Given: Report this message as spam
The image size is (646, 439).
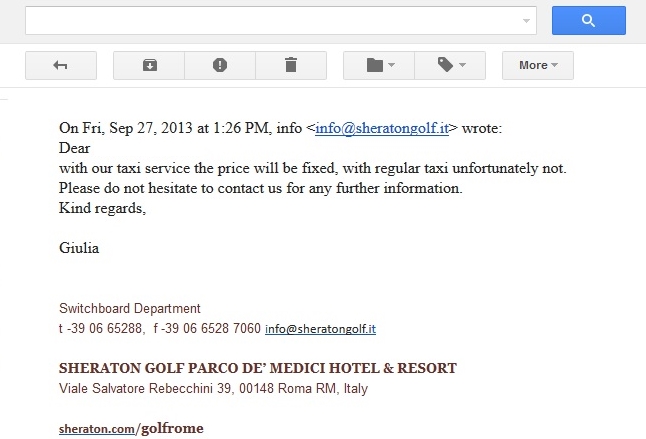Looking at the screenshot, I should coord(220,65).
